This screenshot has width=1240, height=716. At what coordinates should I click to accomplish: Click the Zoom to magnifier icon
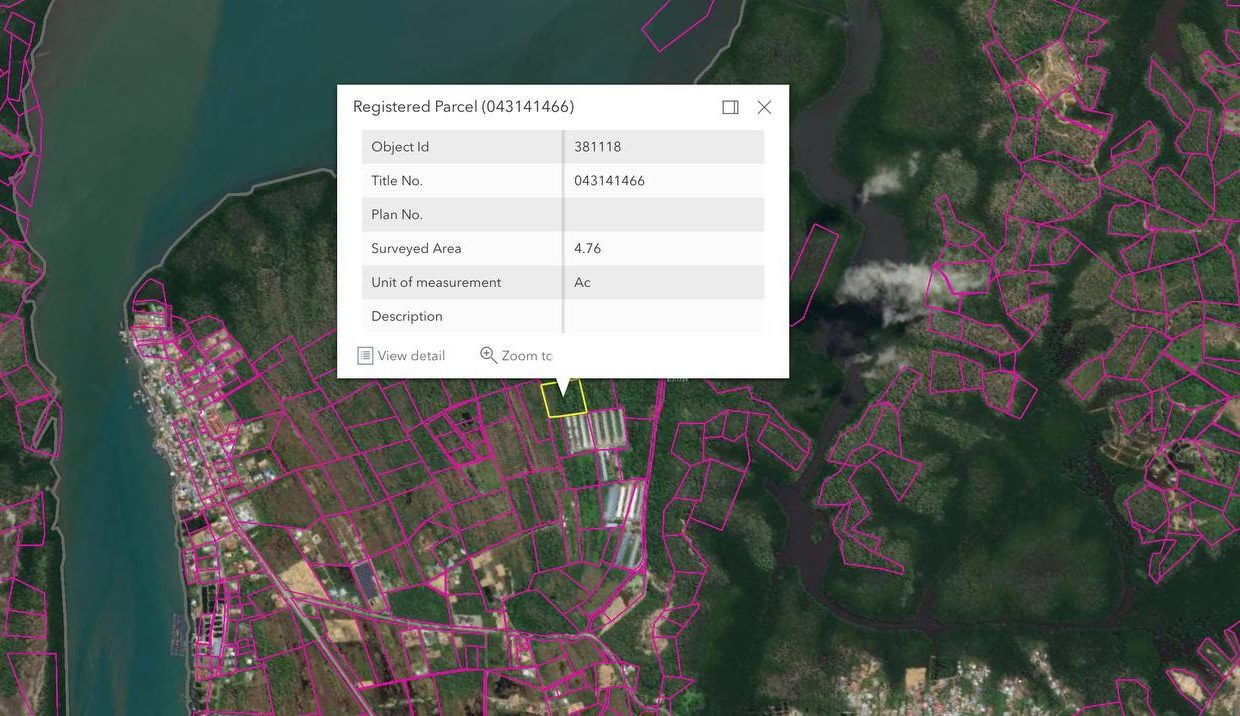point(488,355)
